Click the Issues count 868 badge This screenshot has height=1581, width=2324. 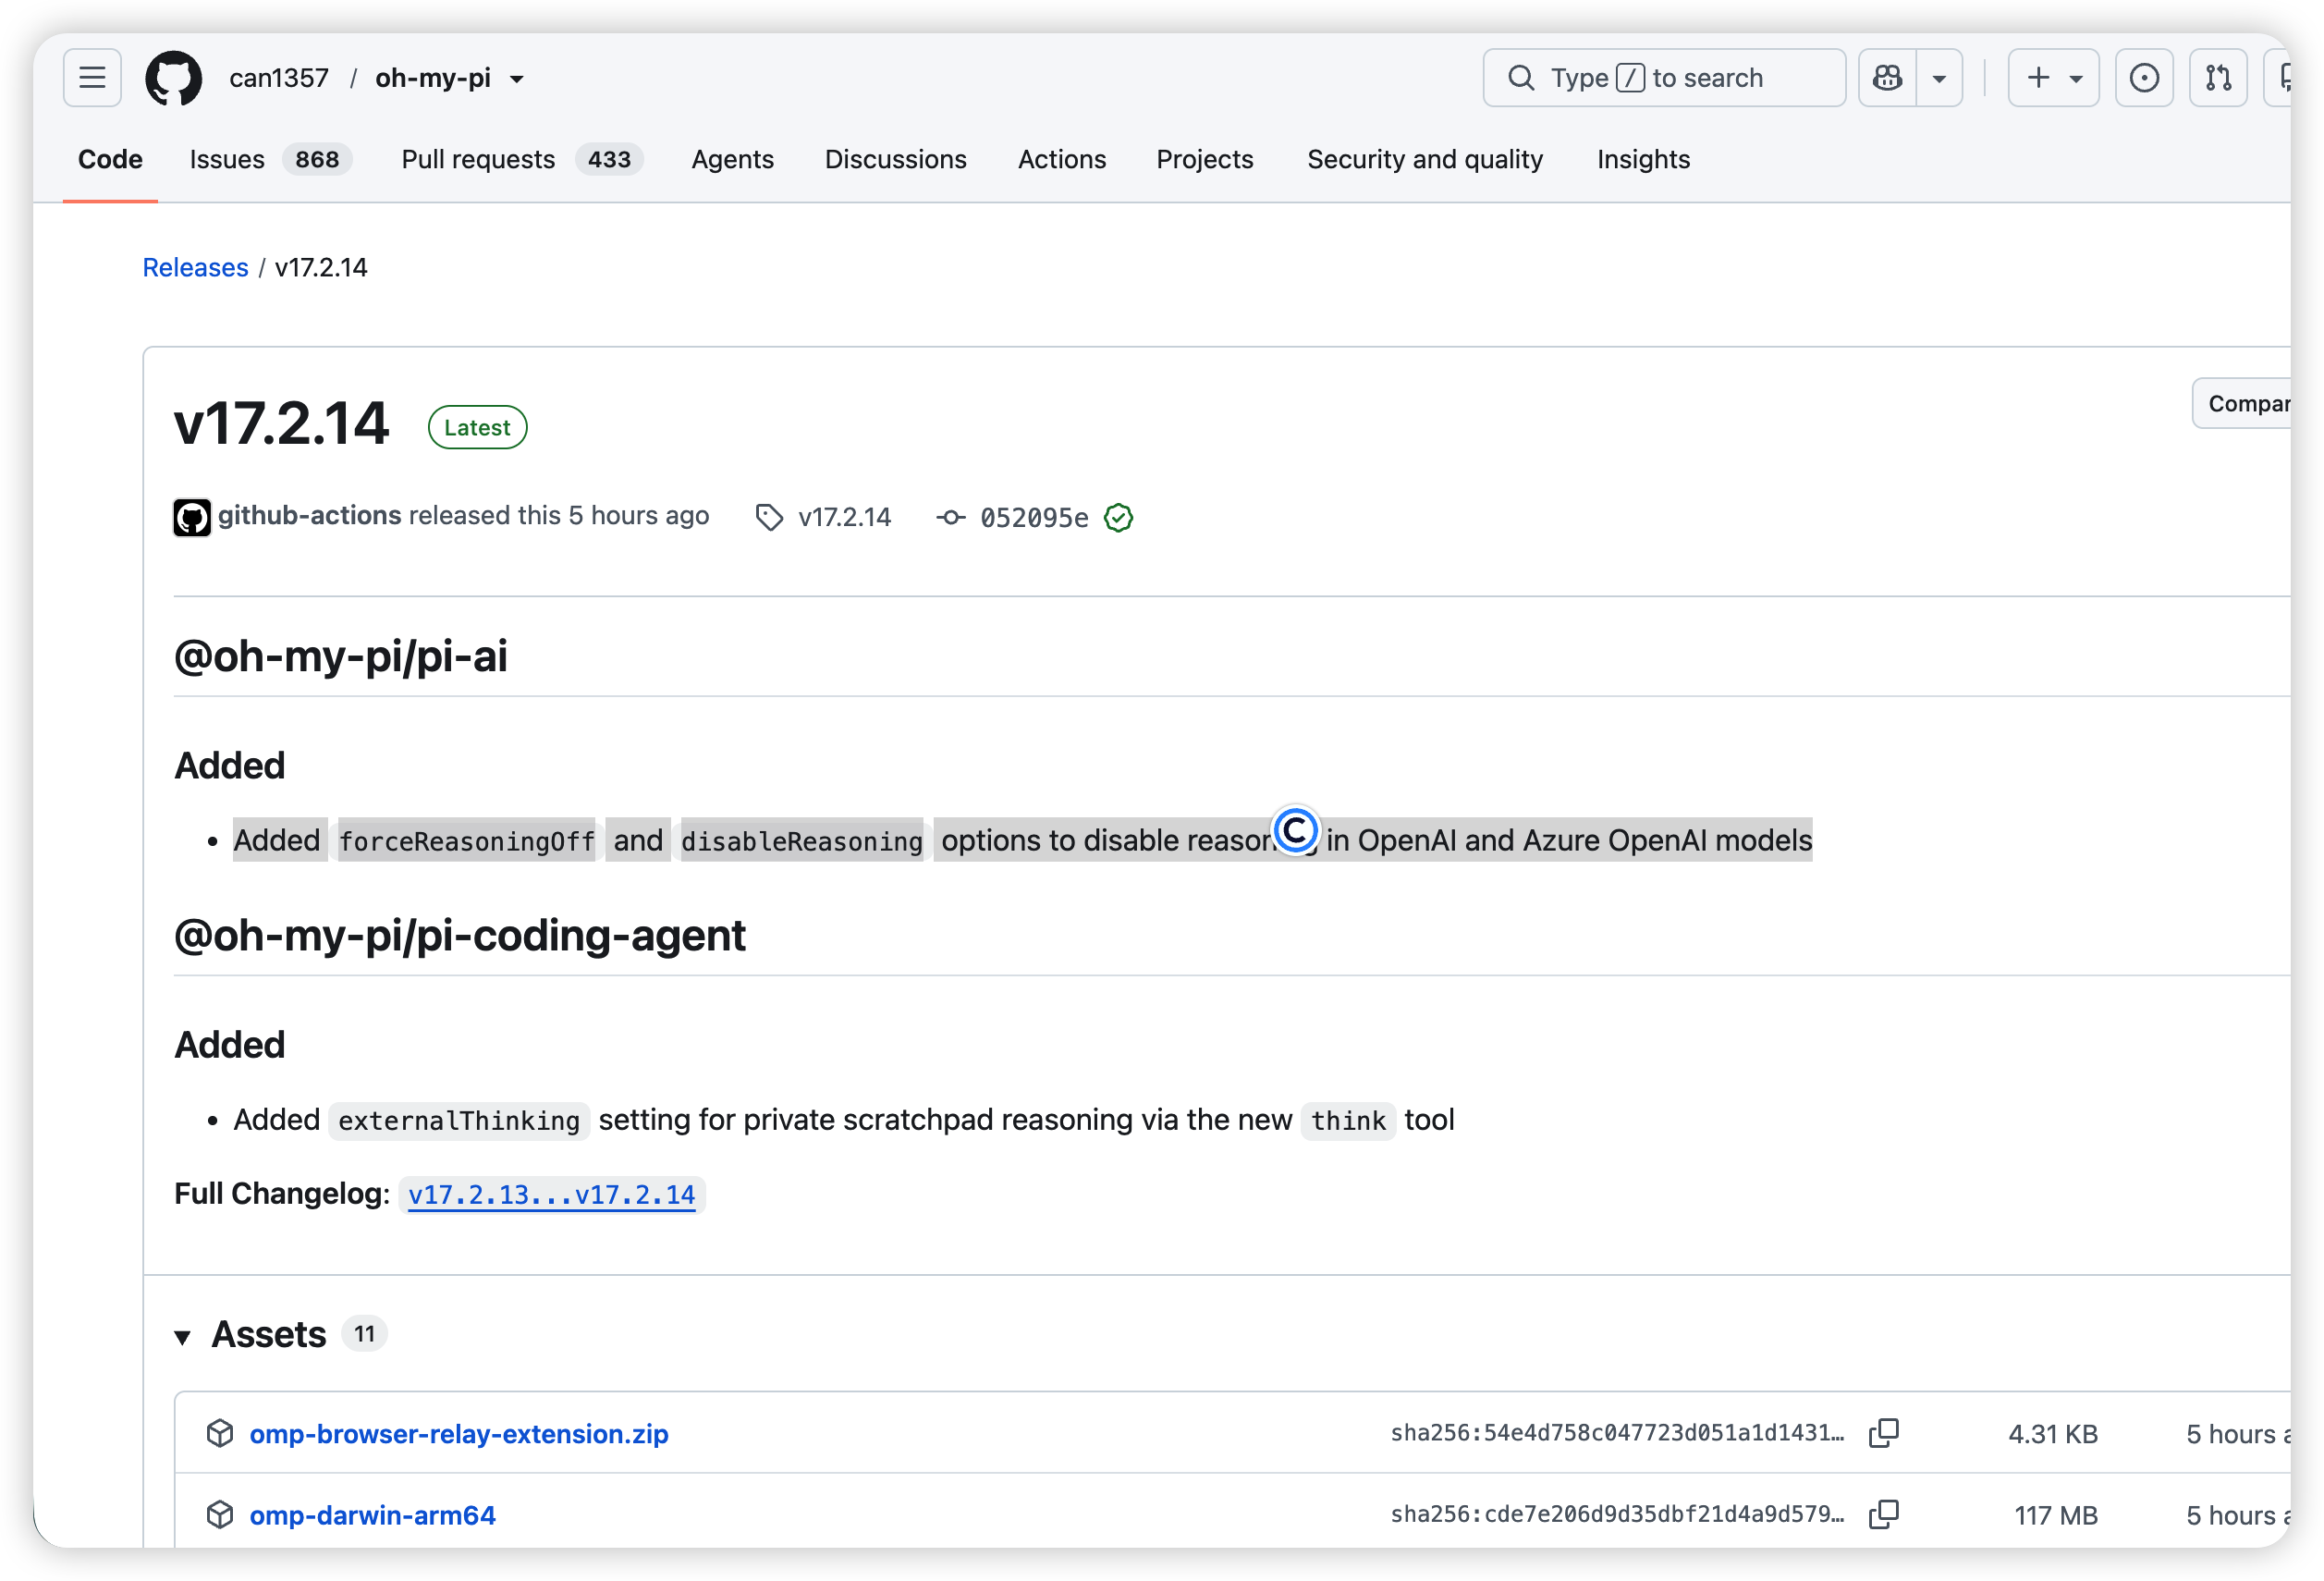317,160
